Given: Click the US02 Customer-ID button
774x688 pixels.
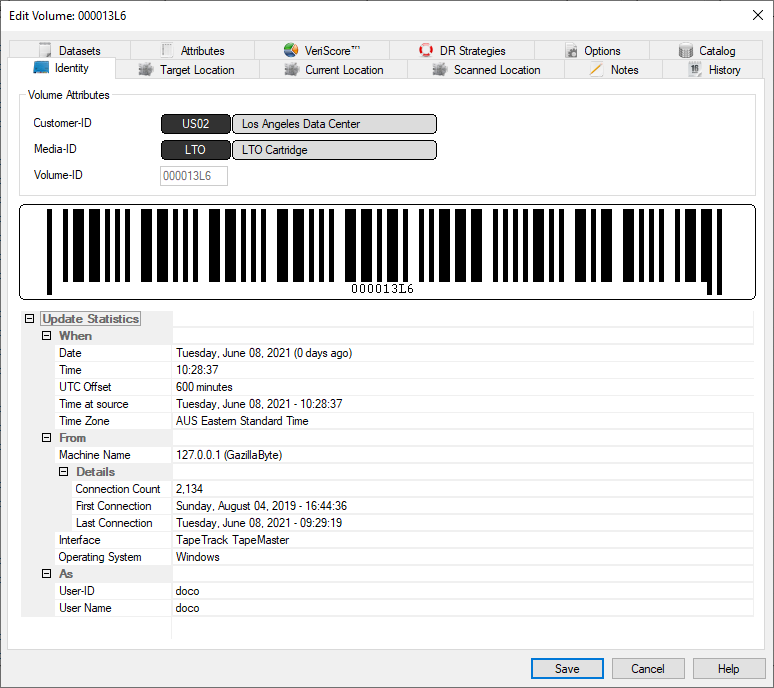Looking at the screenshot, I should tap(196, 124).
